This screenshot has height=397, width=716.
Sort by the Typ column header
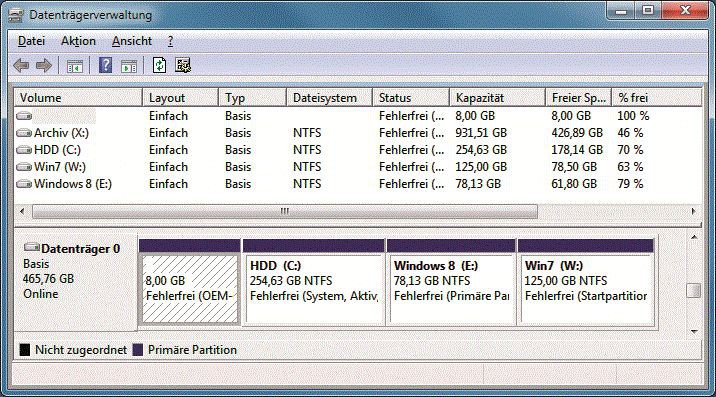click(253, 98)
